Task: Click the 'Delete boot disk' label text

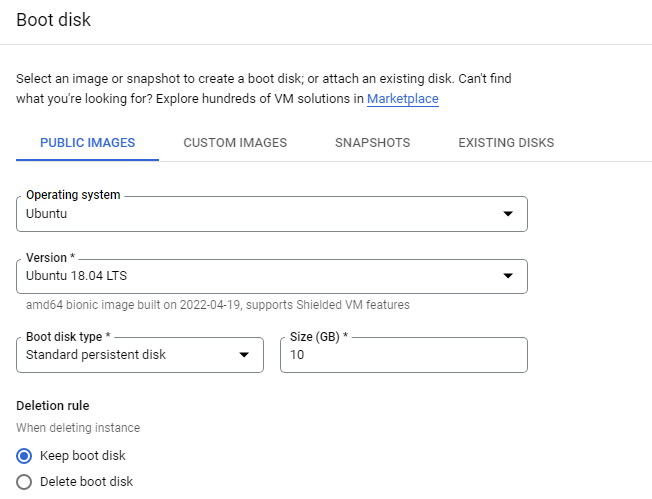Action: pyautogui.click(x=86, y=482)
